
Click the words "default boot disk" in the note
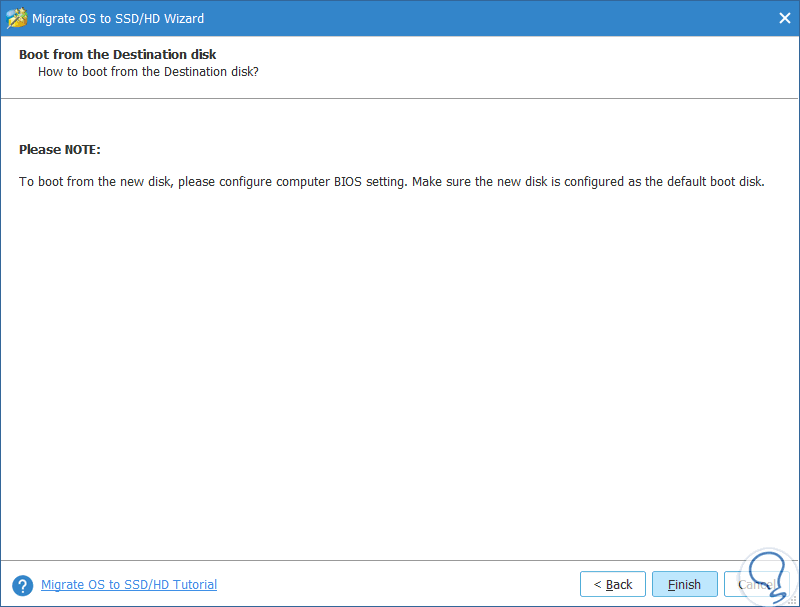pos(715,182)
